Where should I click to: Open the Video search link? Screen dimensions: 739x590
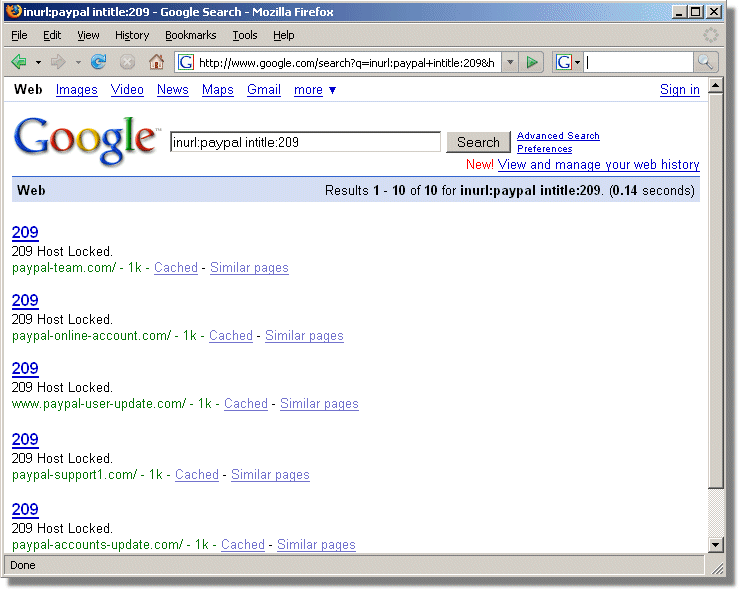pos(127,90)
